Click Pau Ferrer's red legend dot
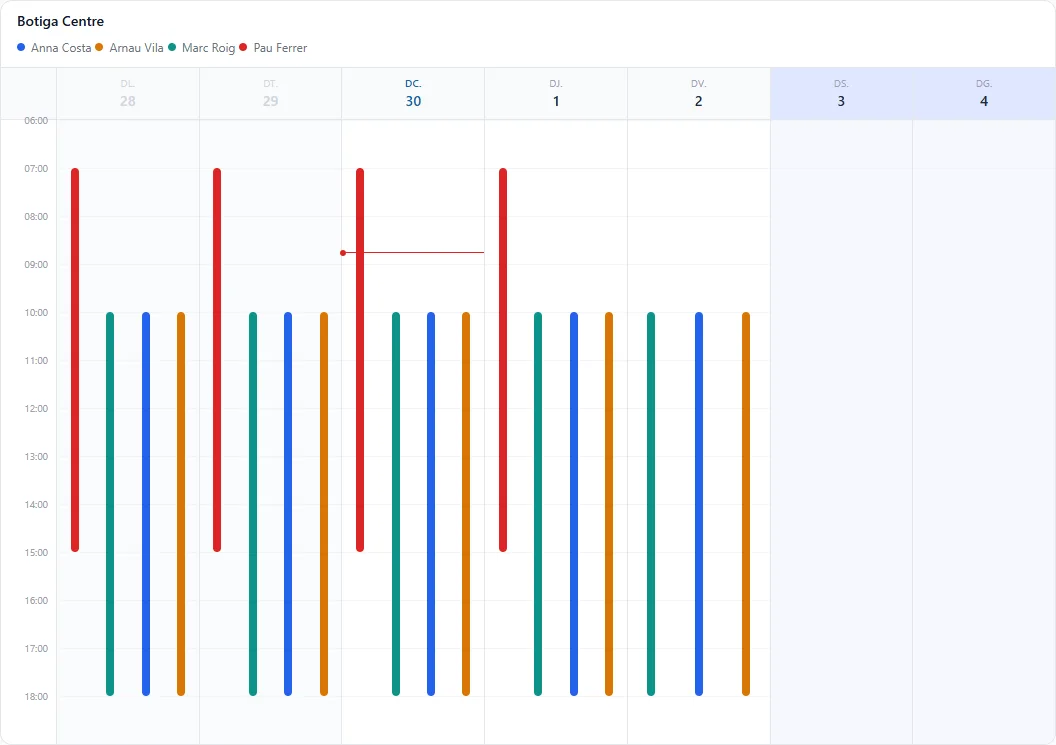 [x=243, y=47]
